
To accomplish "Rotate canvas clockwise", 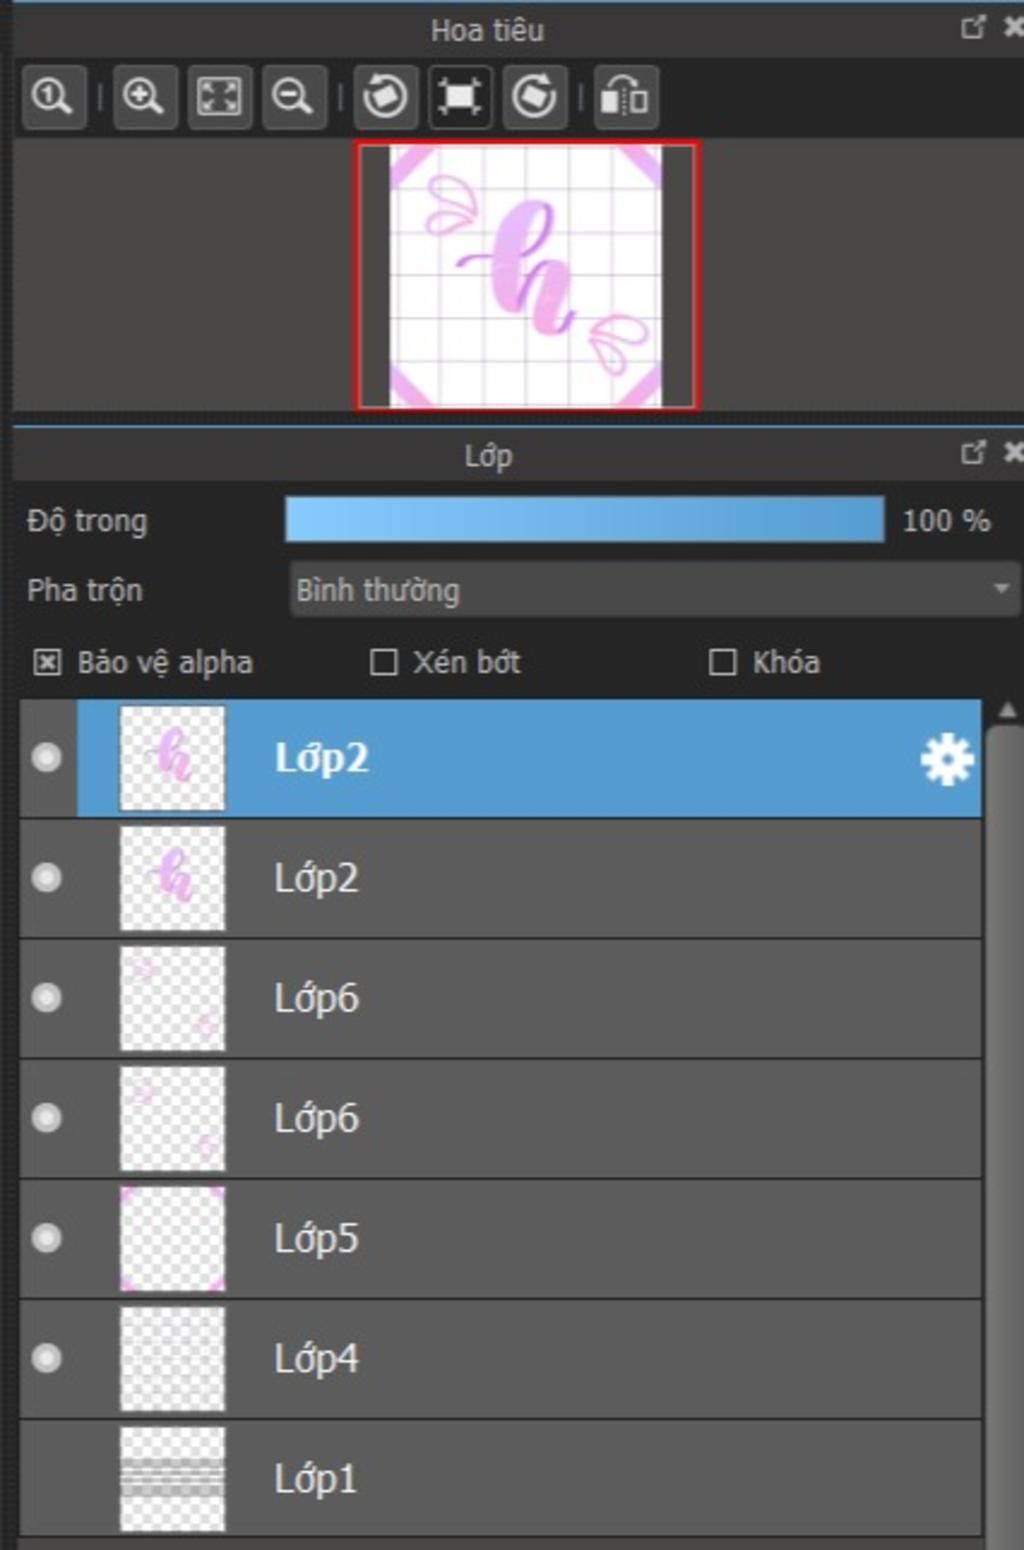I will pos(534,97).
